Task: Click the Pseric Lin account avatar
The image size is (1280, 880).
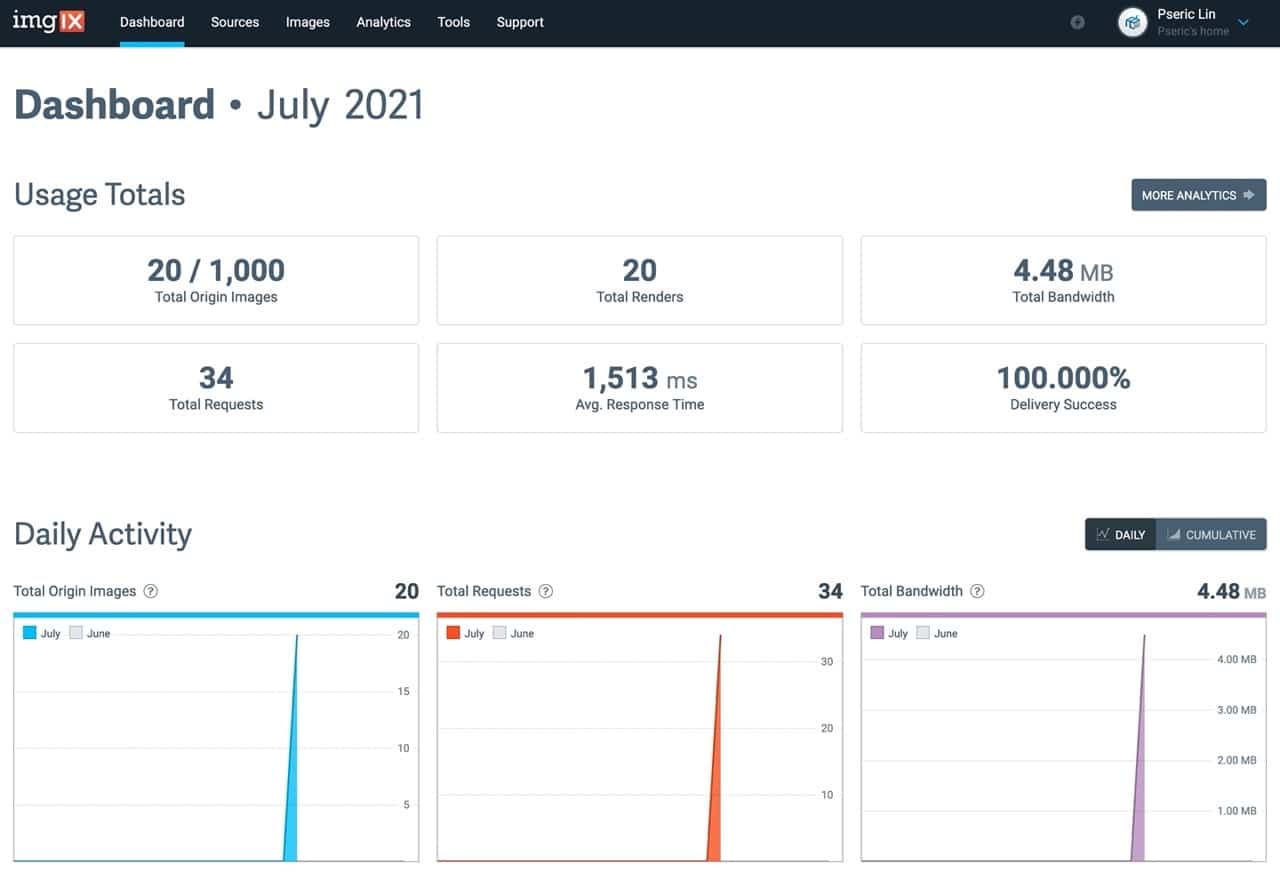Action: 1132,22
